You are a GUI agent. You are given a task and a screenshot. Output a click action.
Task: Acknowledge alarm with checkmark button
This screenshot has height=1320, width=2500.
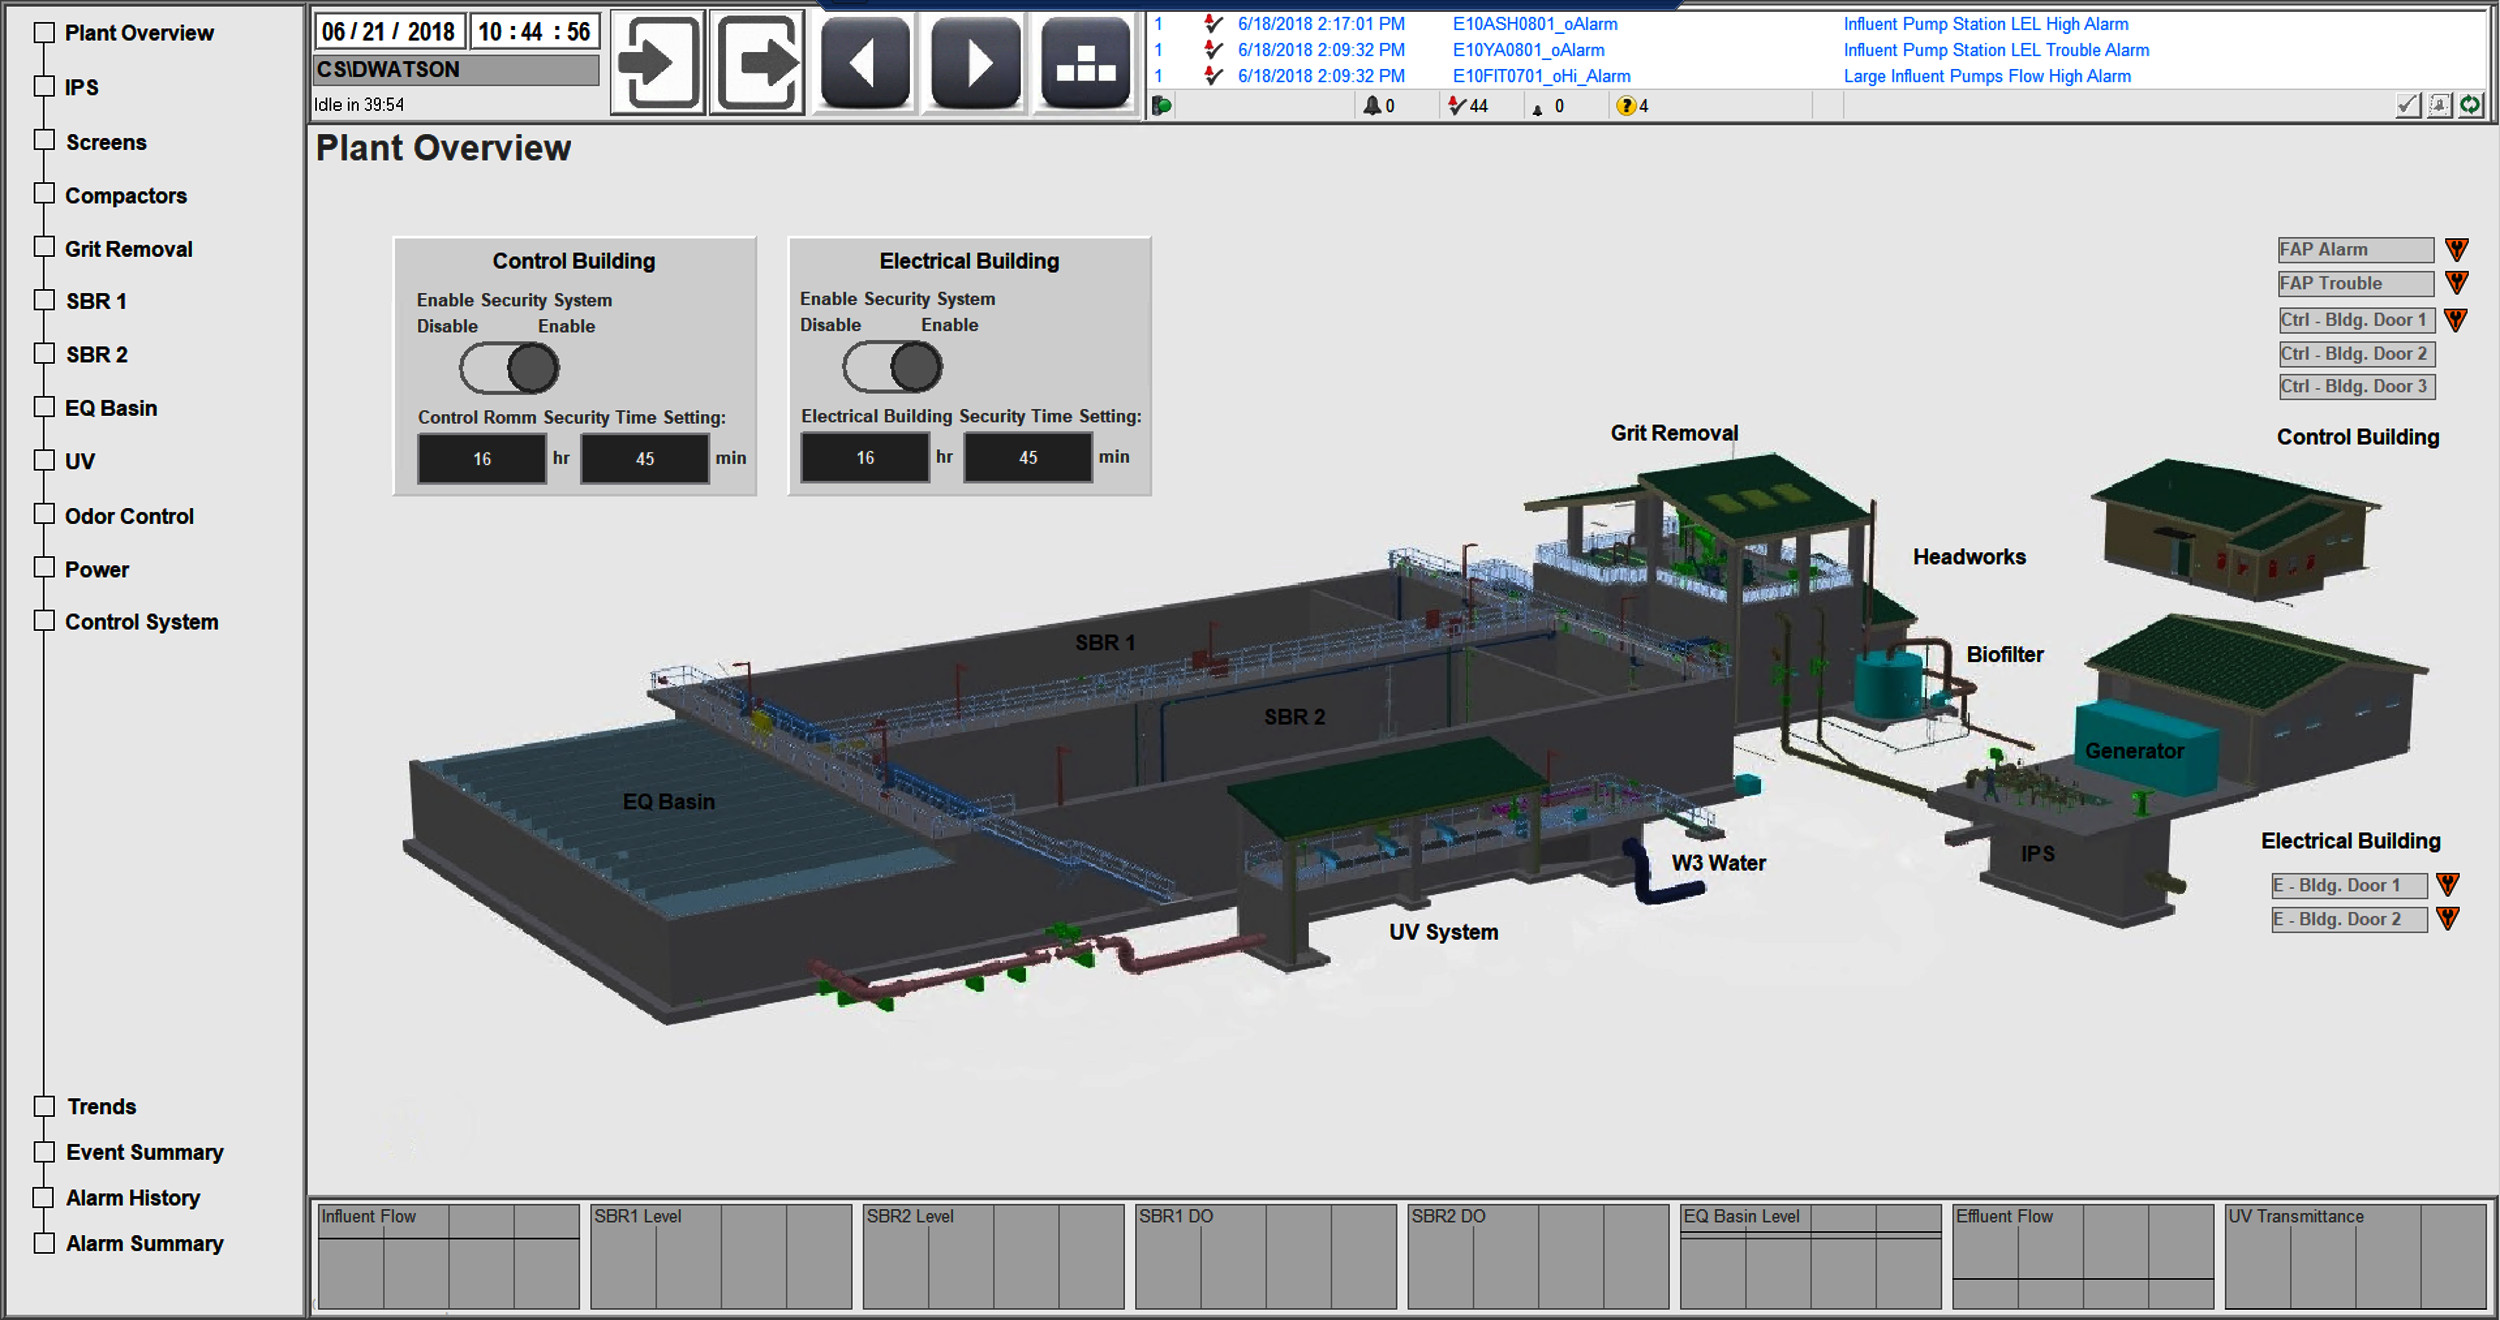[2408, 105]
